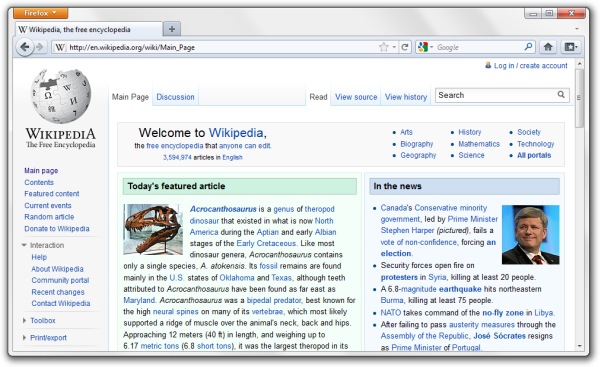Viewport: 600px width, 367px height.
Task: Open Contact Wikipedia link
Action: coord(61,303)
